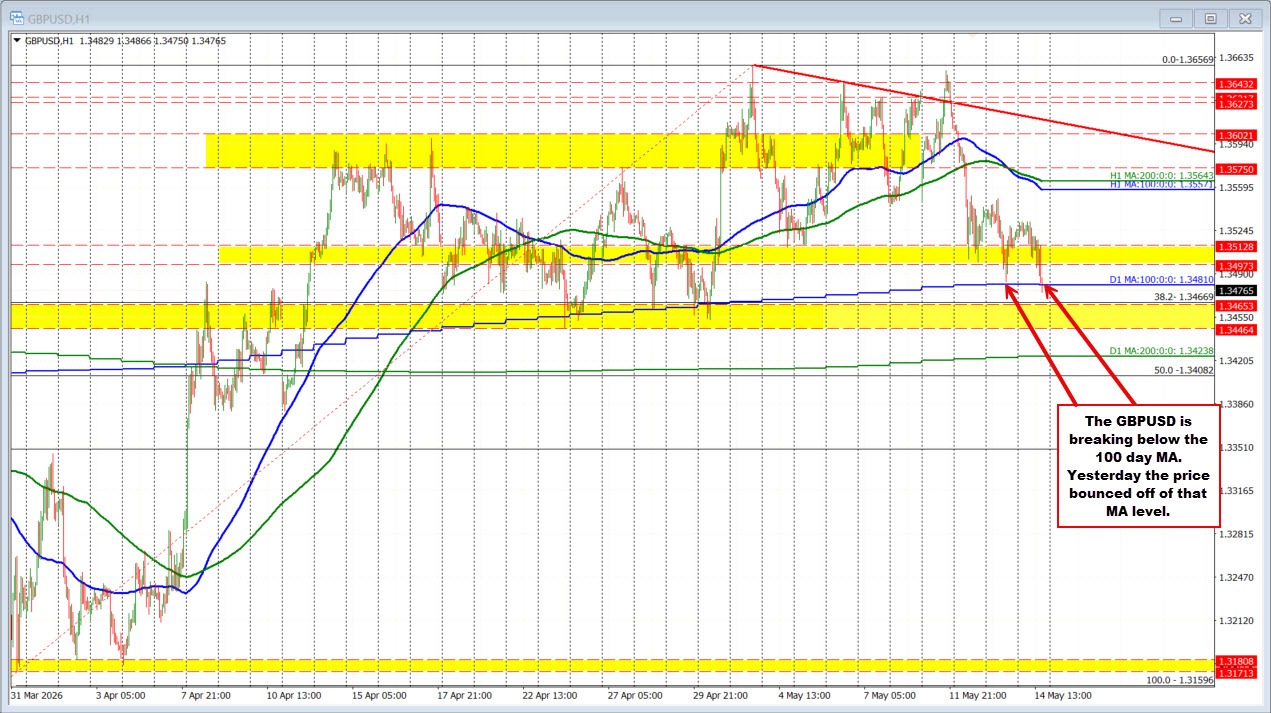Restore down the GBPUSD,H1 chart window
The width and height of the screenshot is (1271, 713).
click(1210, 18)
